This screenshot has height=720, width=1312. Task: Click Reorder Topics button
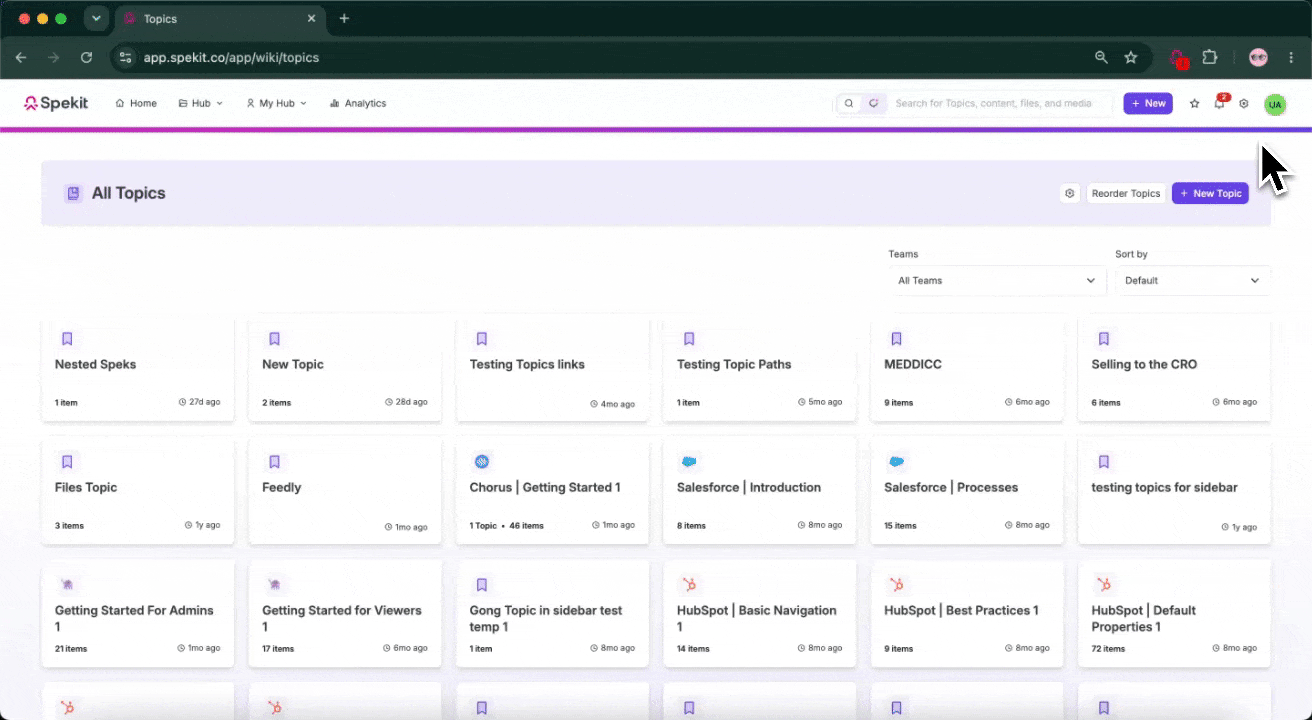pyautogui.click(x=1126, y=193)
